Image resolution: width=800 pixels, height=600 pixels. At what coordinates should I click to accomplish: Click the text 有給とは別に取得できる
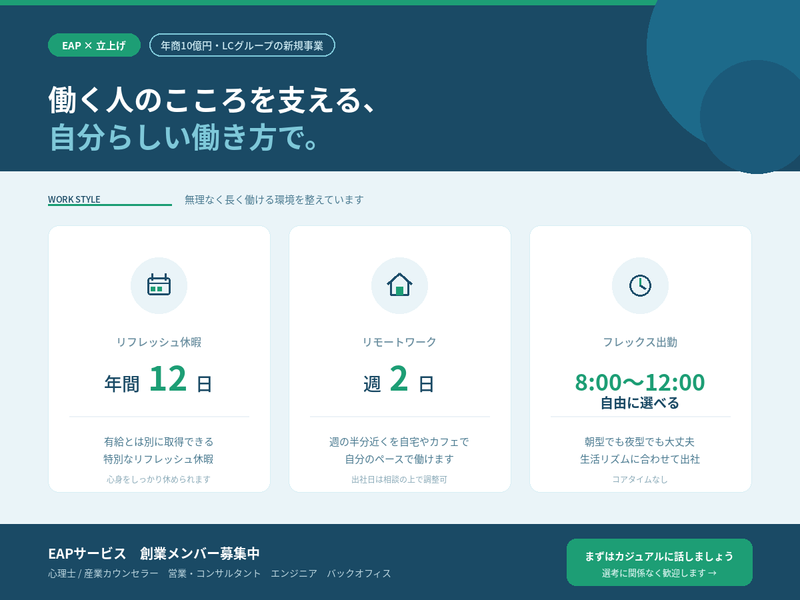pos(159,441)
